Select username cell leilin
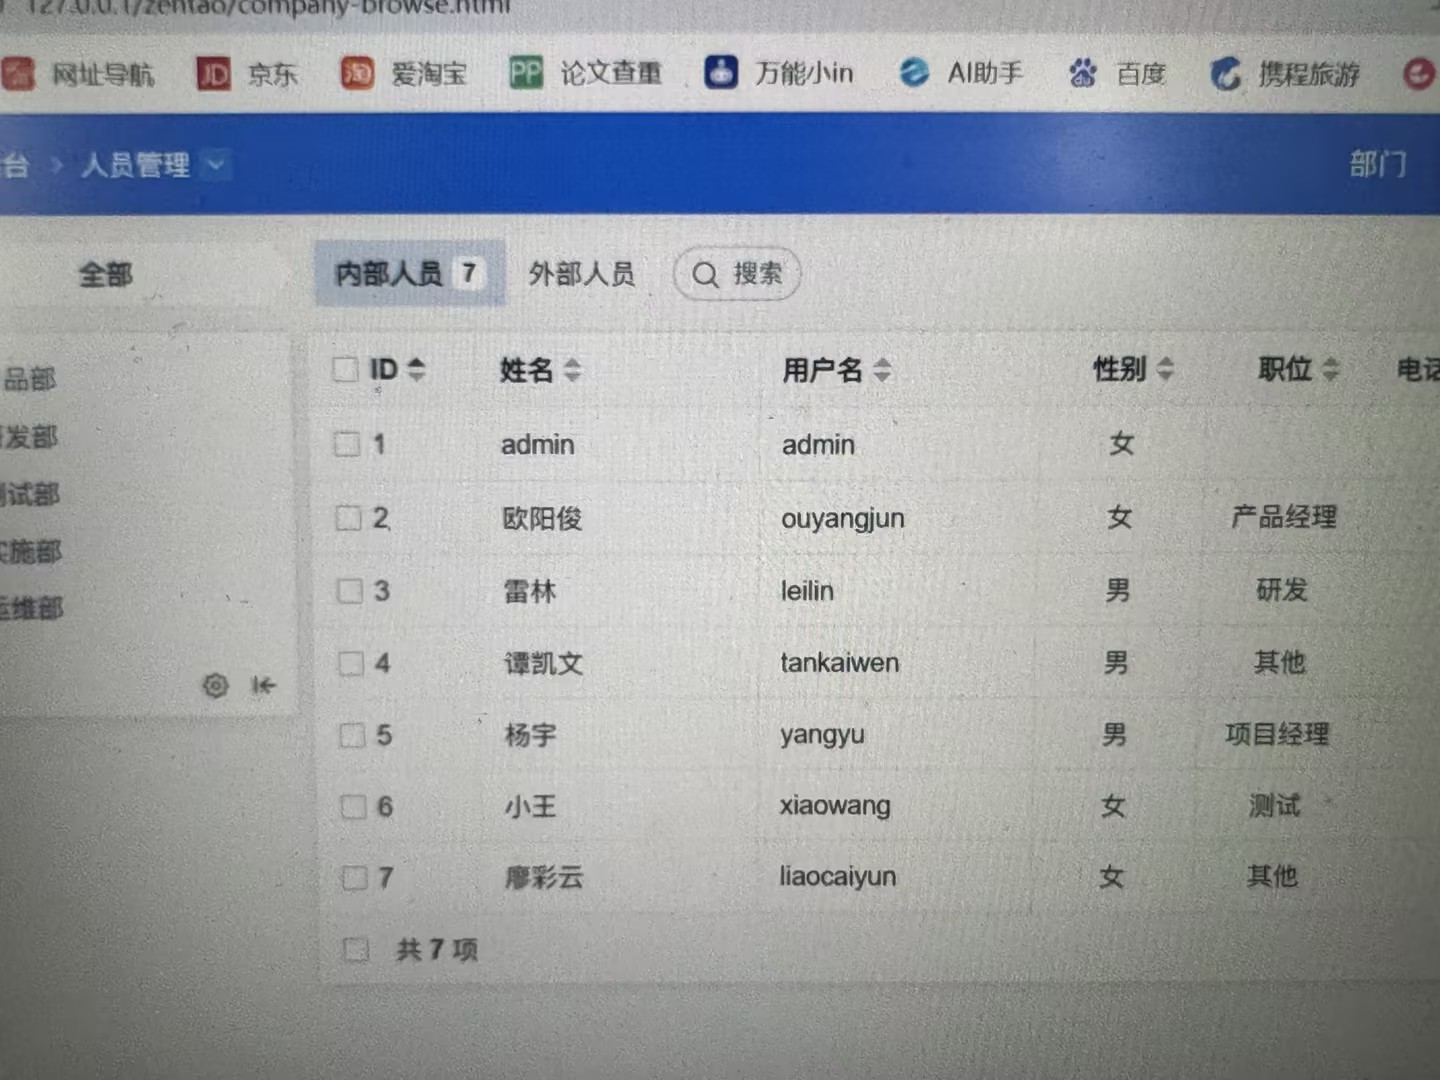 (807, 591)
